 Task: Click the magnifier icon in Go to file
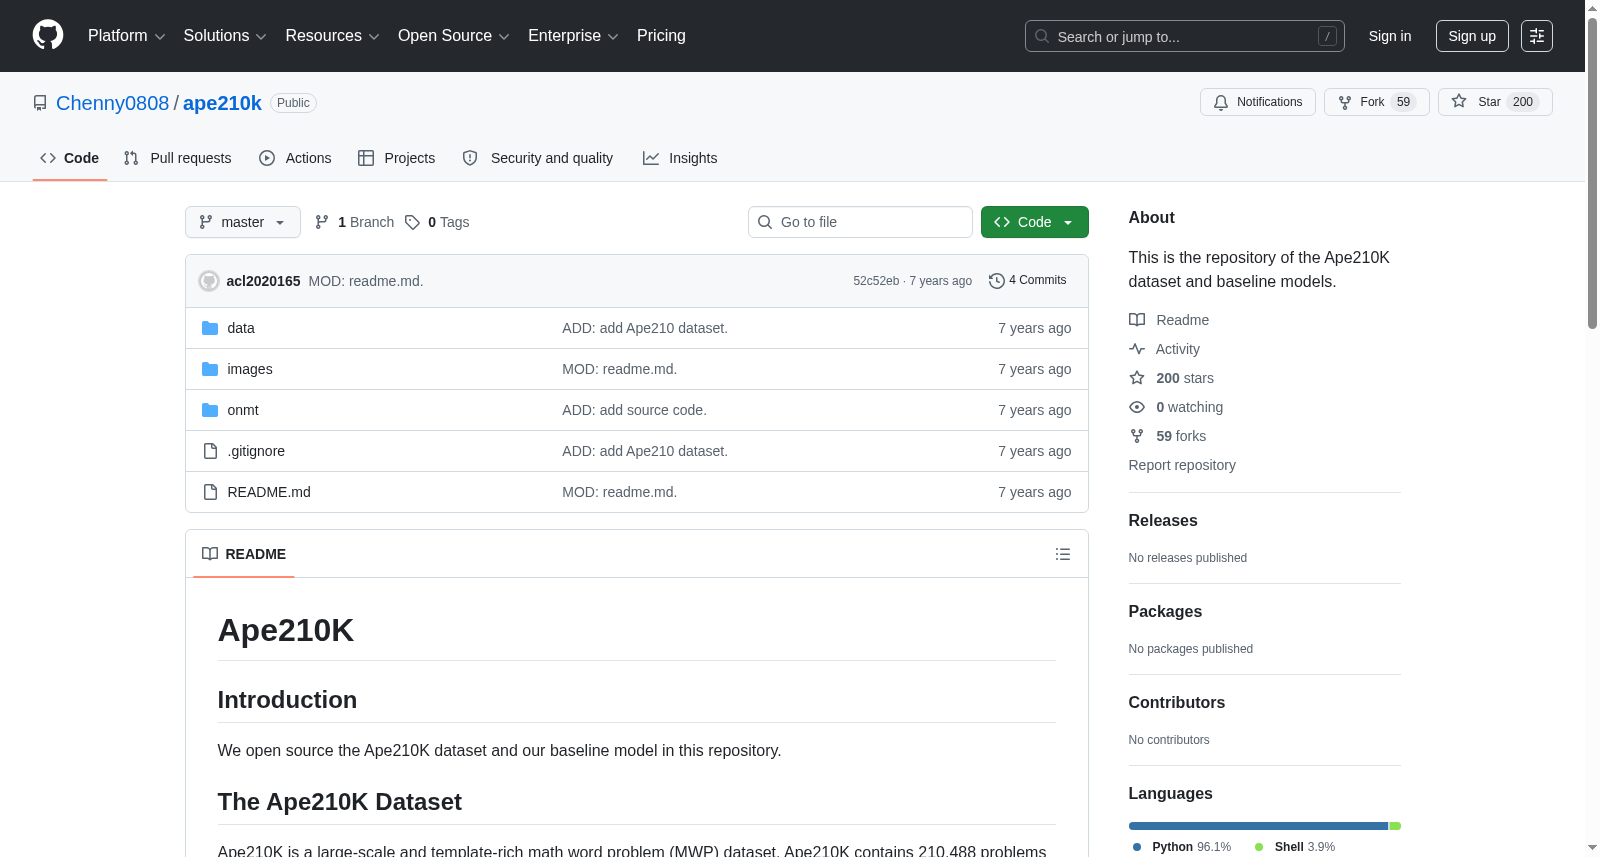(x=765, y=222)
